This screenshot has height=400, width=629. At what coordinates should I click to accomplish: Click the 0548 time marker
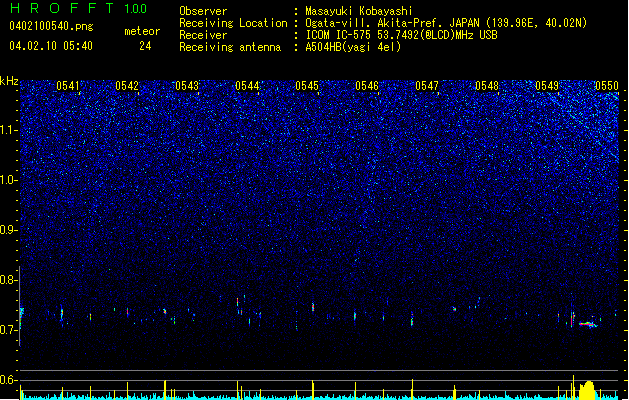pos(487,86)
